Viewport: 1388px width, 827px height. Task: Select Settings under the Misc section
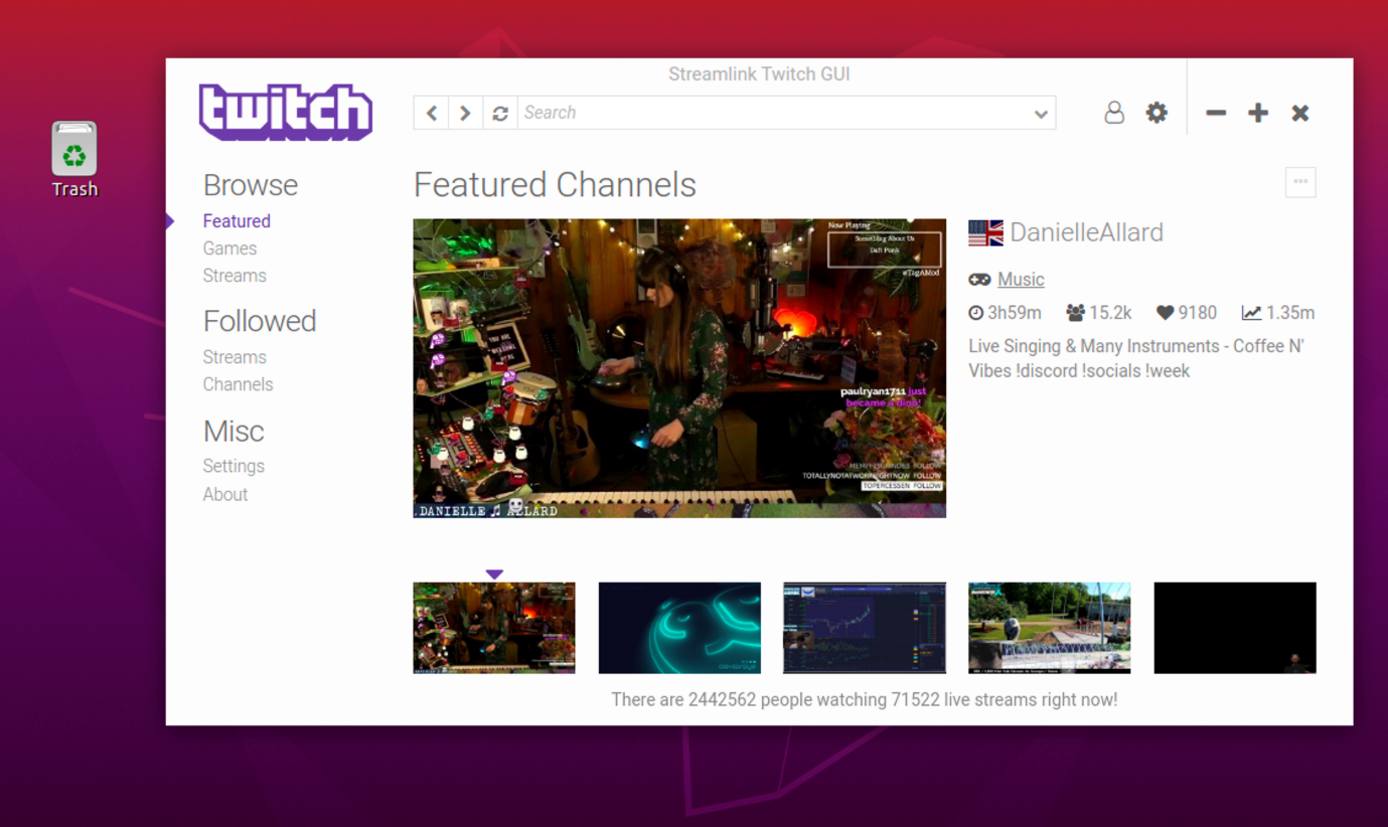[x=233, y=466]
